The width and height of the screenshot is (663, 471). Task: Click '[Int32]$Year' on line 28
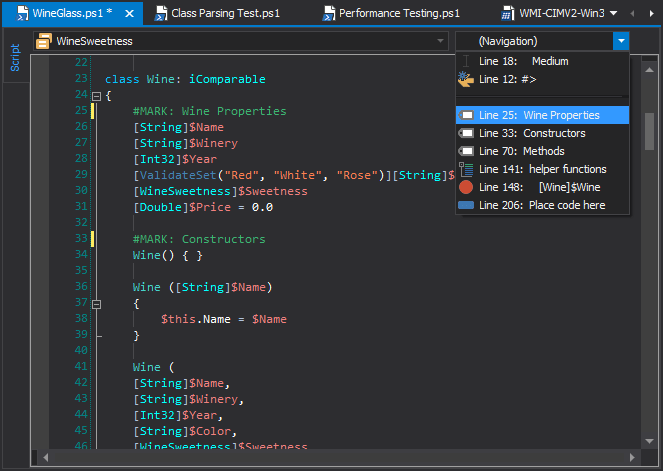pos(175,159)
